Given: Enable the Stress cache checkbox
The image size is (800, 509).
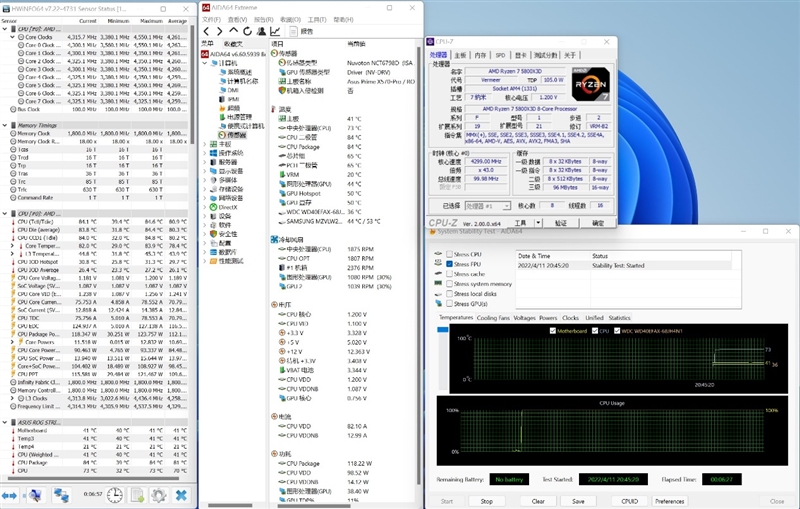Looking at the screenshot, I should 449,274.
